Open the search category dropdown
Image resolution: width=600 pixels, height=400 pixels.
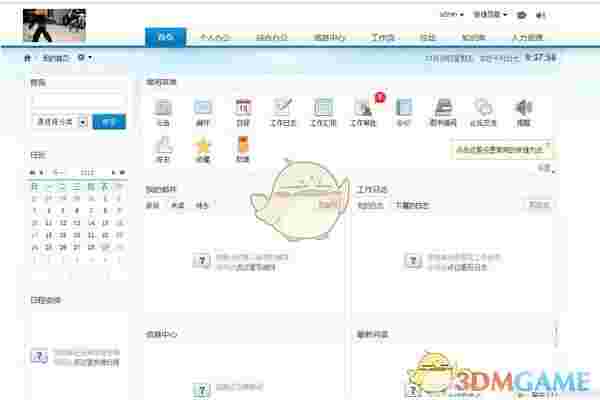tap(60, 122)
